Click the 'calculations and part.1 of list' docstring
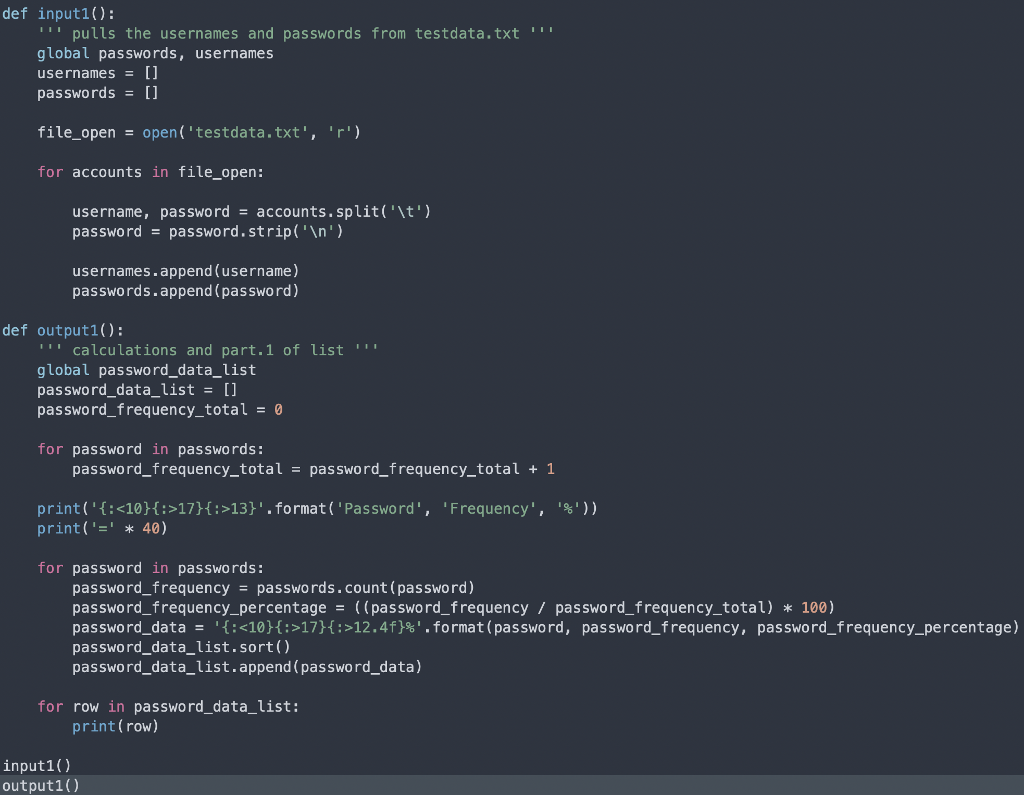The height and width of the screenshot is (795, 1024). point(208,350)
